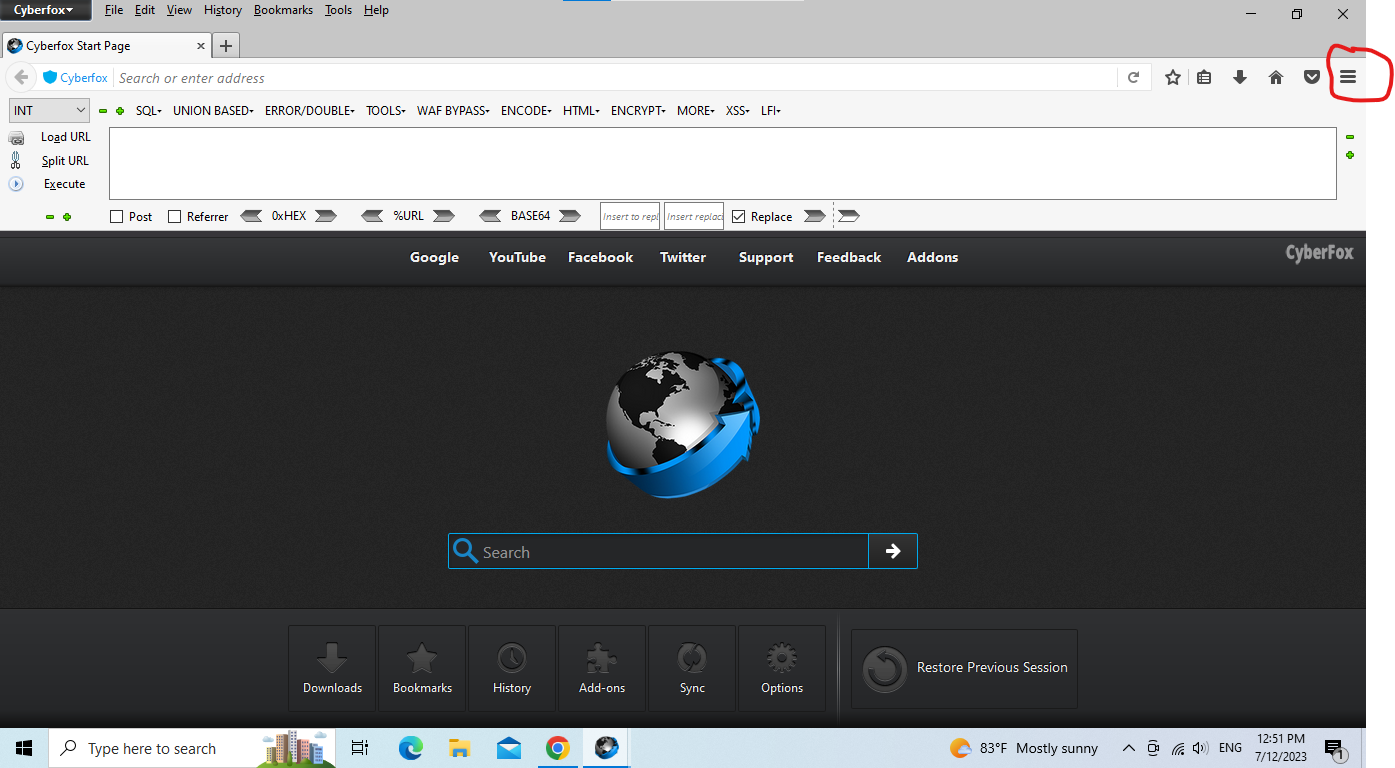Expand the ENCODE dropdown
Screen dimensions: 1395x768
pyautogui.click(x=526, y=111)
